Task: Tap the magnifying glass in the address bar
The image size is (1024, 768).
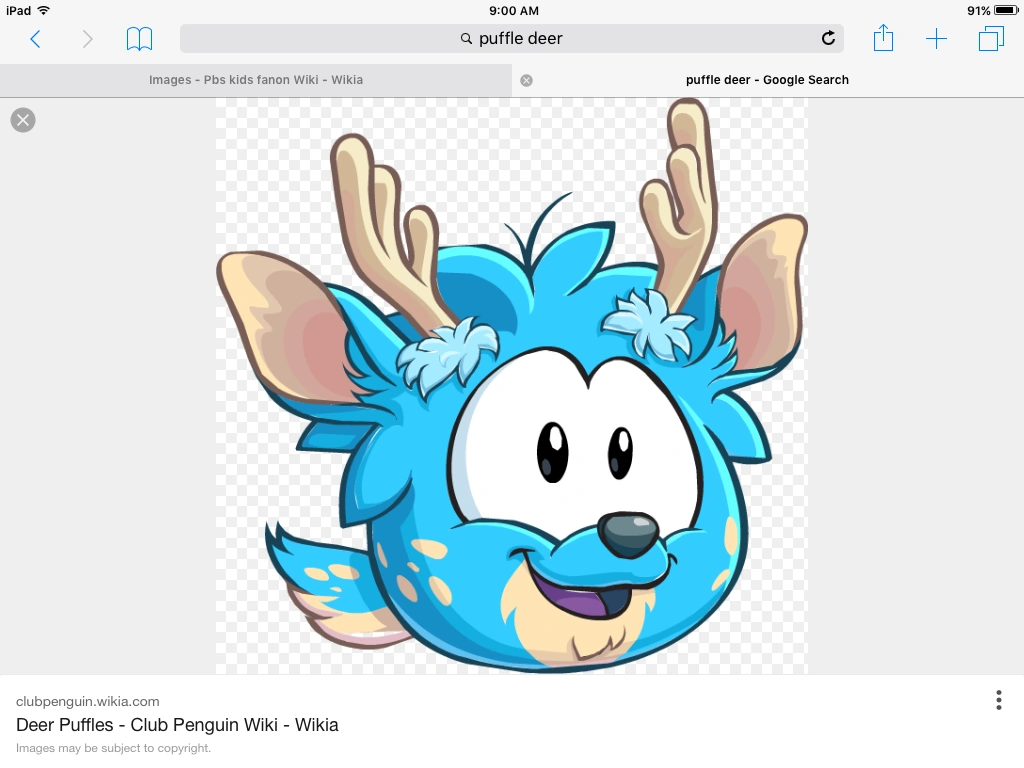Action: [466, 38]
